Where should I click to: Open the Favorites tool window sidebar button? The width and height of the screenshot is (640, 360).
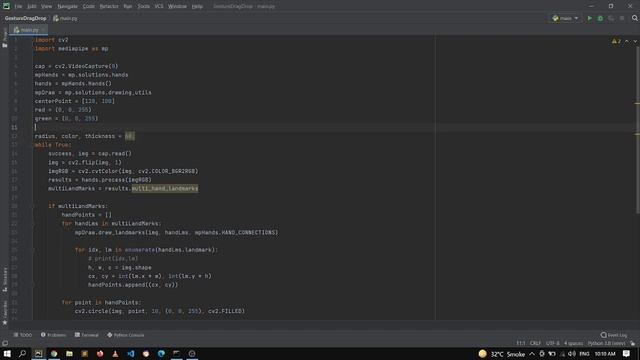pos(4,313)
